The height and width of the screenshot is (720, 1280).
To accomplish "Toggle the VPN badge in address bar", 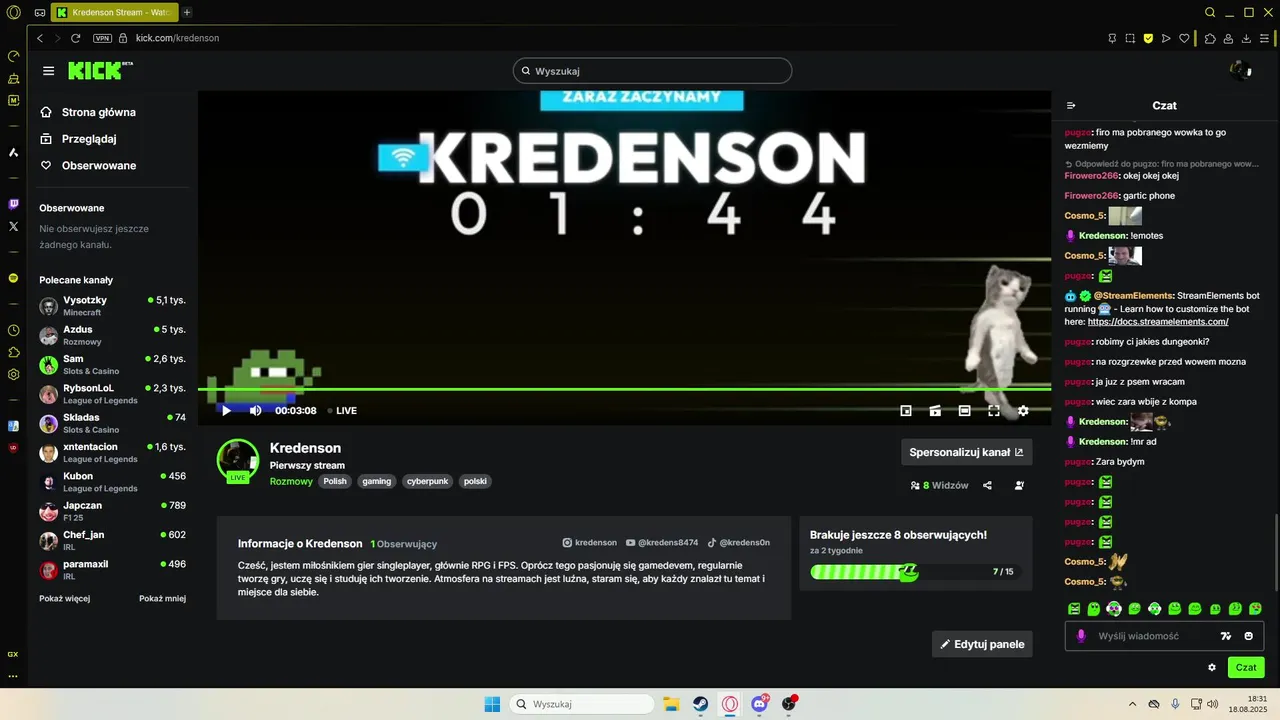I will tap(103, 38).
